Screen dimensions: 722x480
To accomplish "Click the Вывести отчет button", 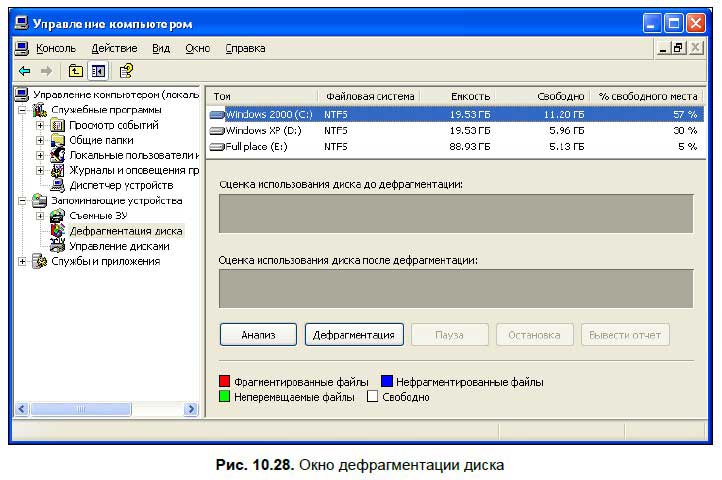I will 625,335.
